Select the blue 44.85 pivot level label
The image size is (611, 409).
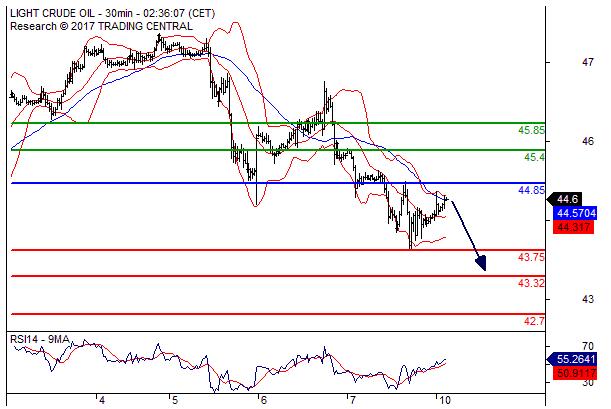click(531, 190)
